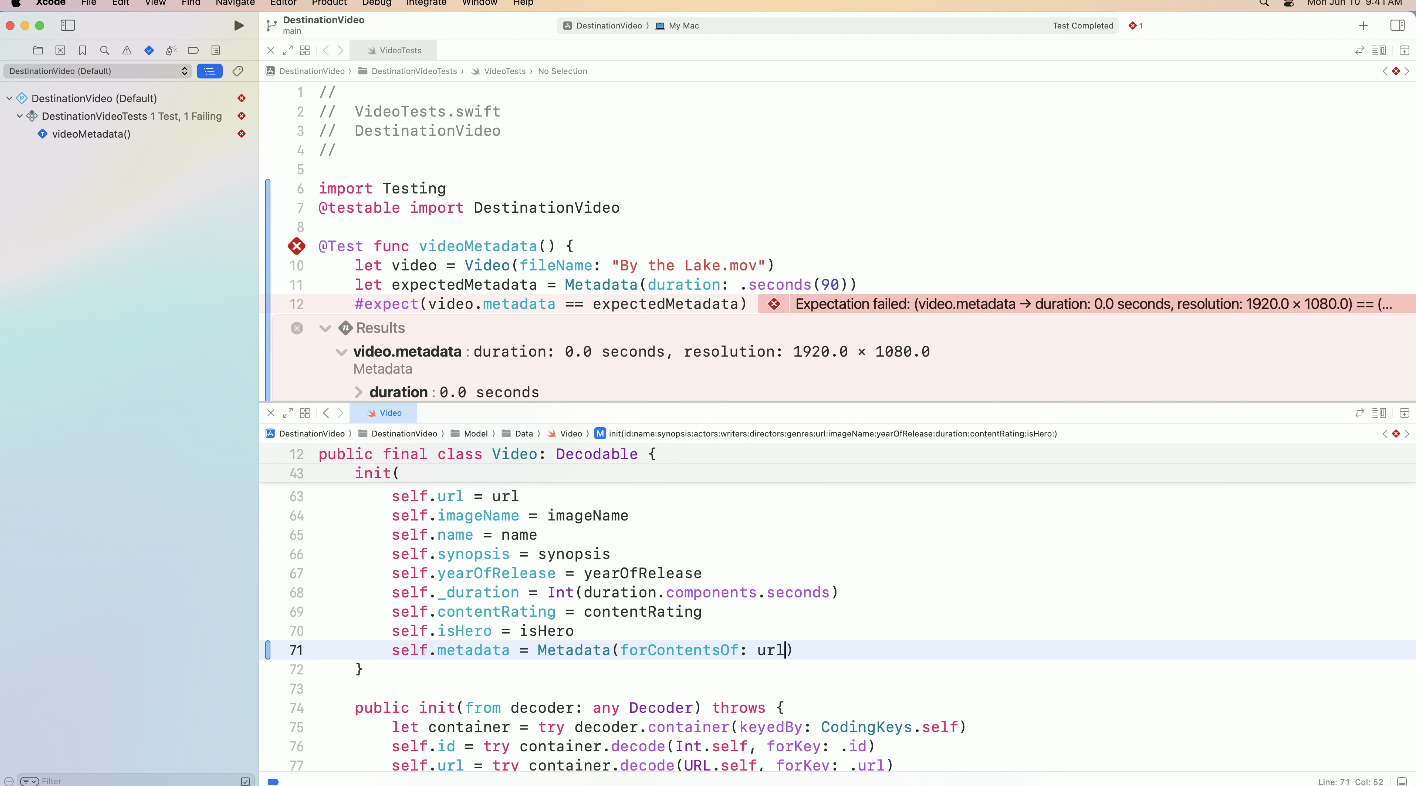Click the Expectation failed inline annotation
The height and width of the screenshot is (786, 1416).
point(1086,304)
